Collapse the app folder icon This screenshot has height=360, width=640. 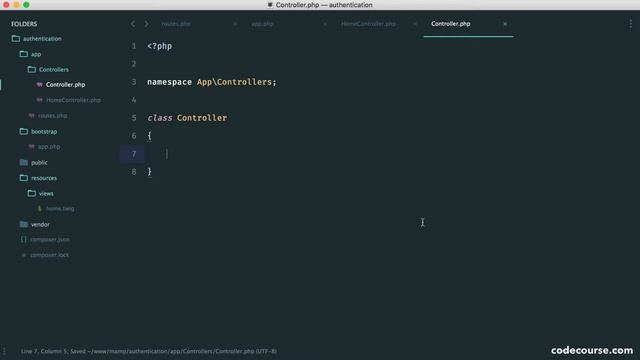(x=24, y=54)
